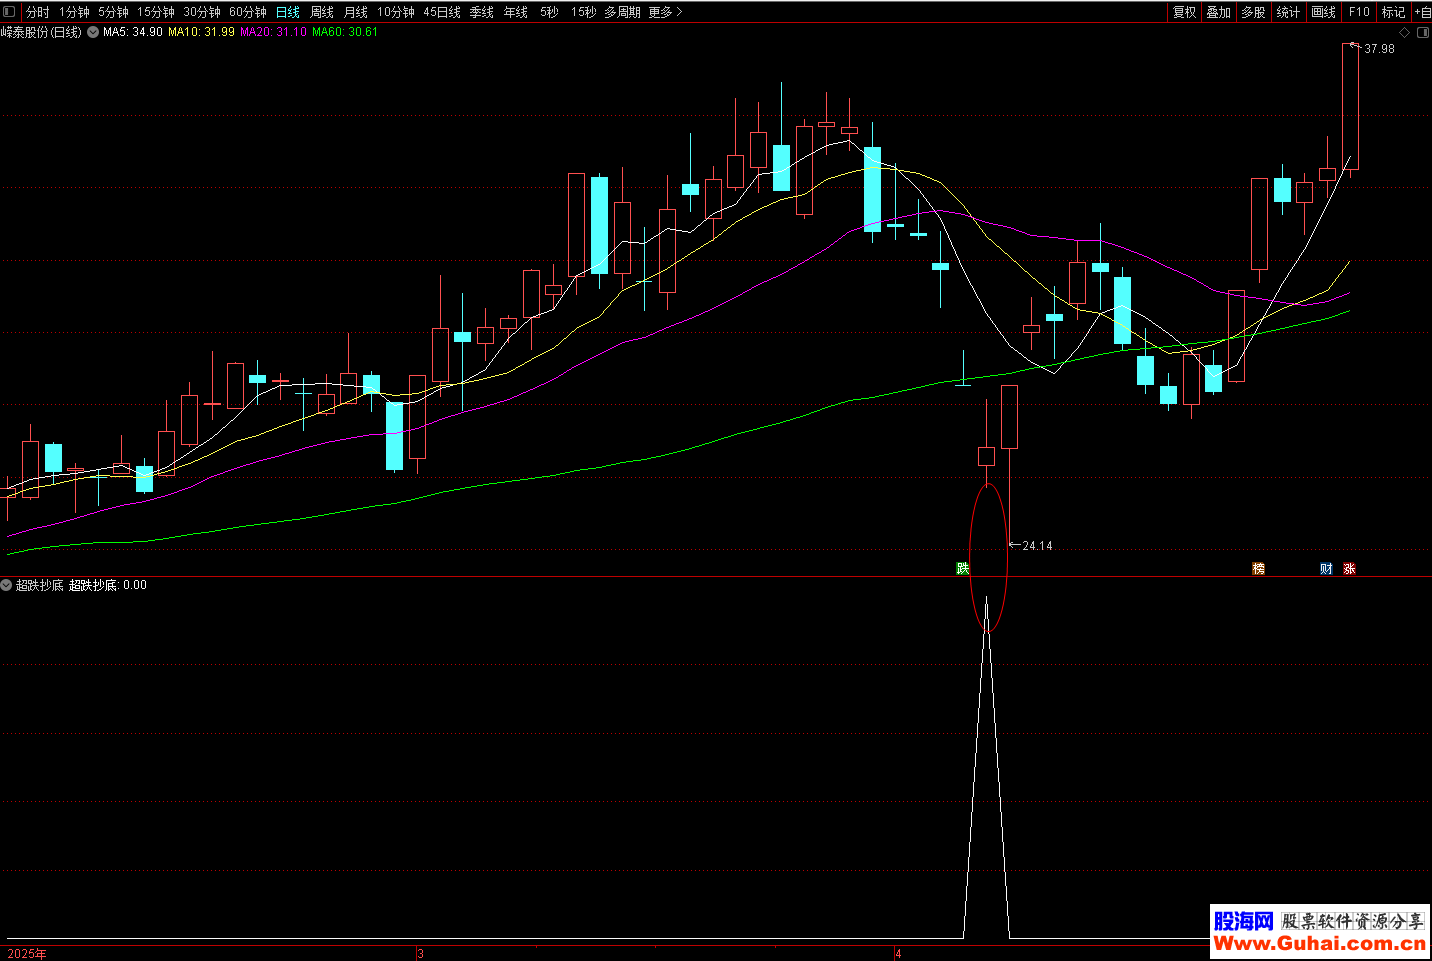This screenshot has width=1432, height=961.
Task: Click the blue 财 event marker
Action: coord(1326,568)
